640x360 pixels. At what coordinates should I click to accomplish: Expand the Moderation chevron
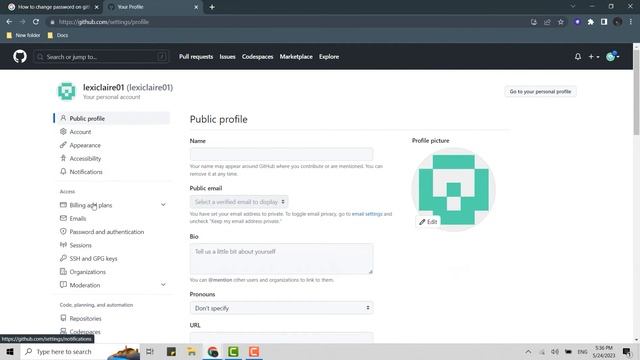pos(163,284)
